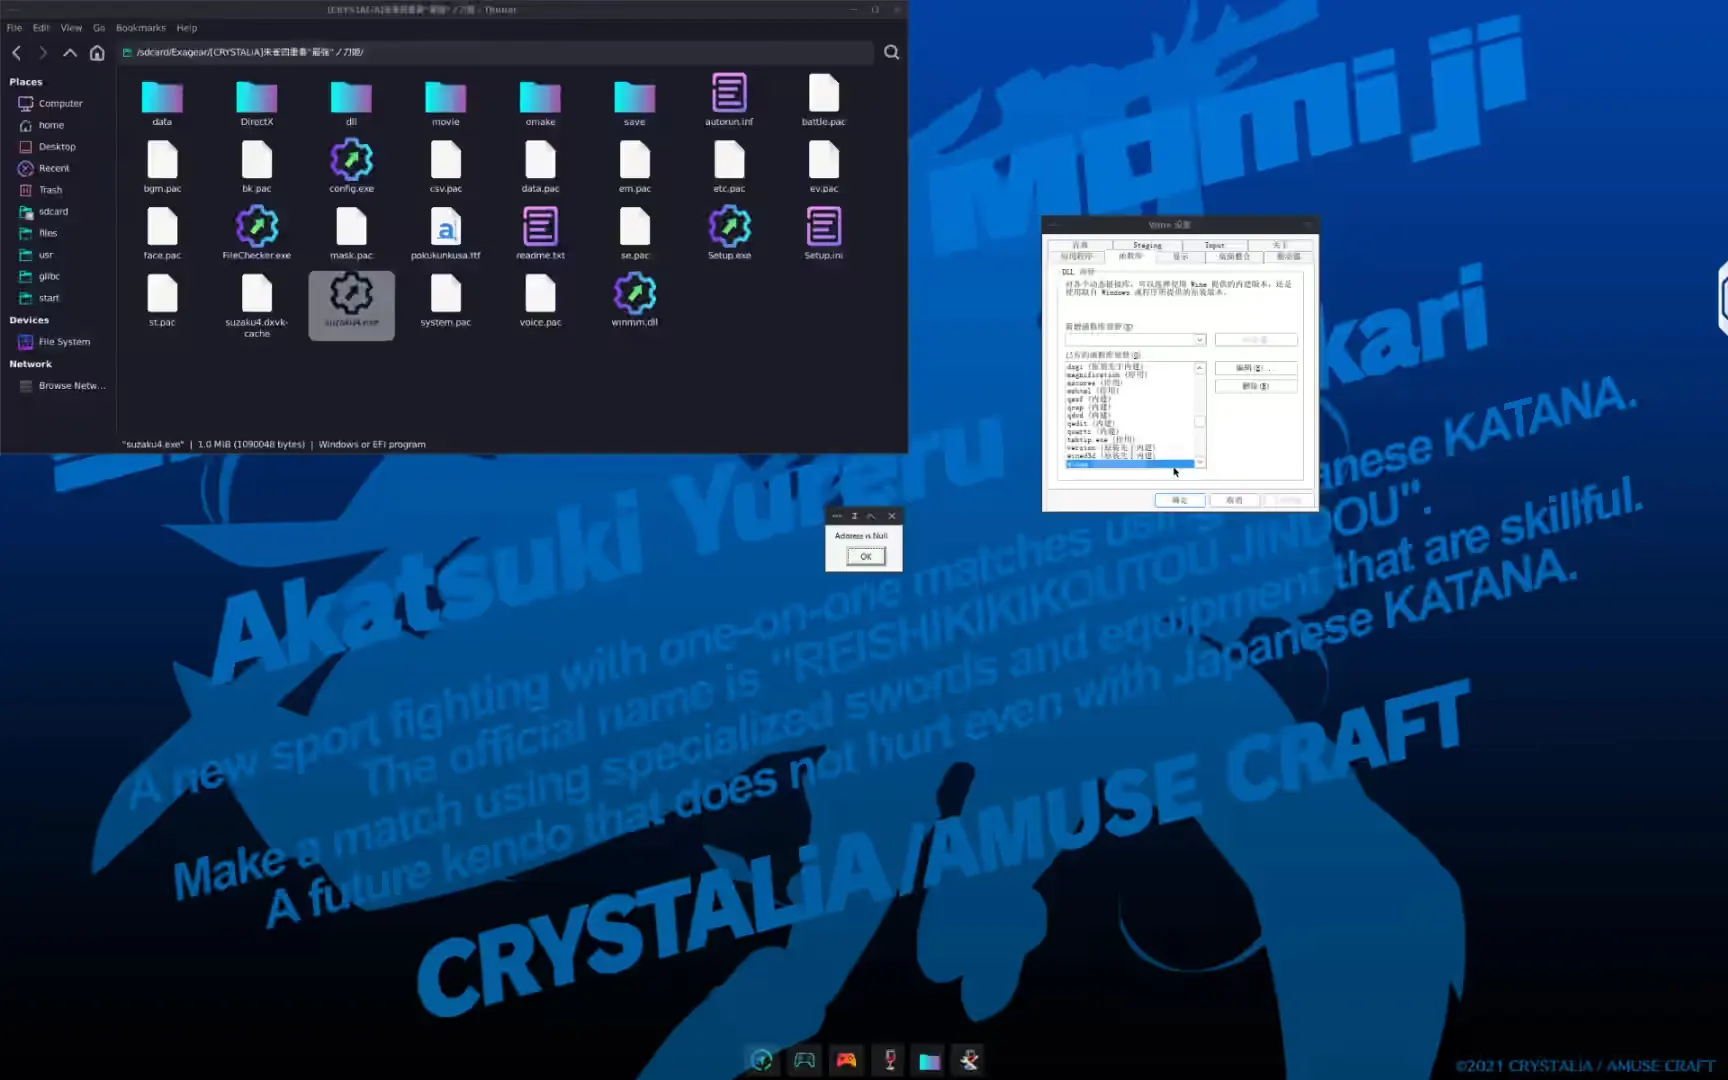Select the readme.txt file
This screenshot has width=1728, height=1080.
540,233
